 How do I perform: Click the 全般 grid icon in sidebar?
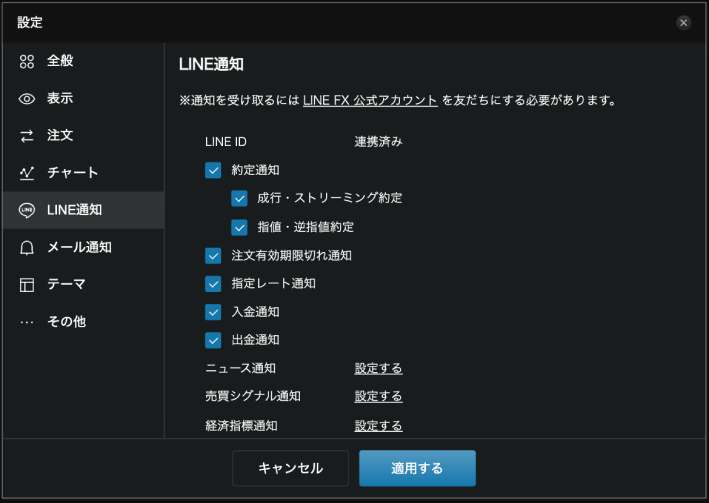point(27,62)
